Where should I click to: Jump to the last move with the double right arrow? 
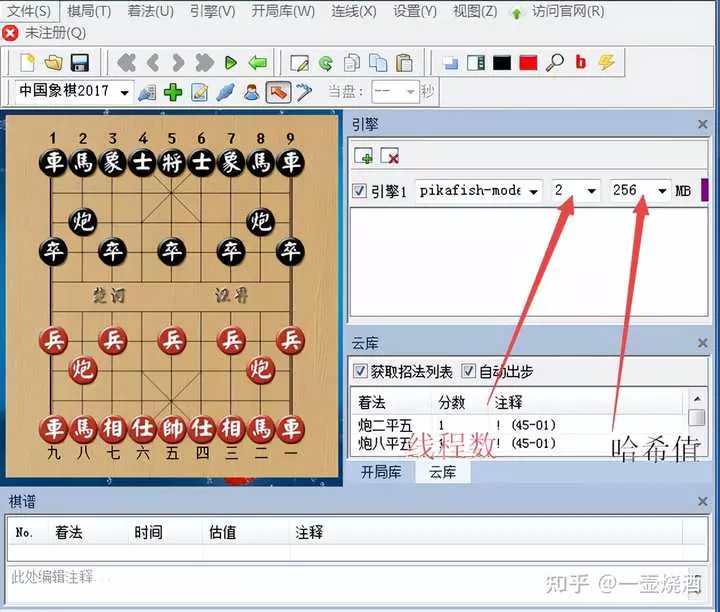pyautogui.click(x=204, y=63)
